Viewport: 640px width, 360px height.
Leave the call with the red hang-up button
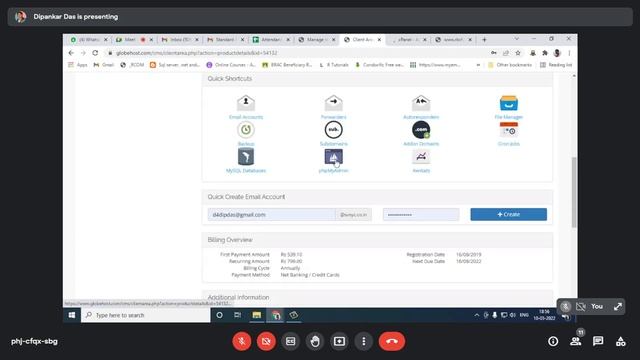pyautogui.click(x=392, y=341)
